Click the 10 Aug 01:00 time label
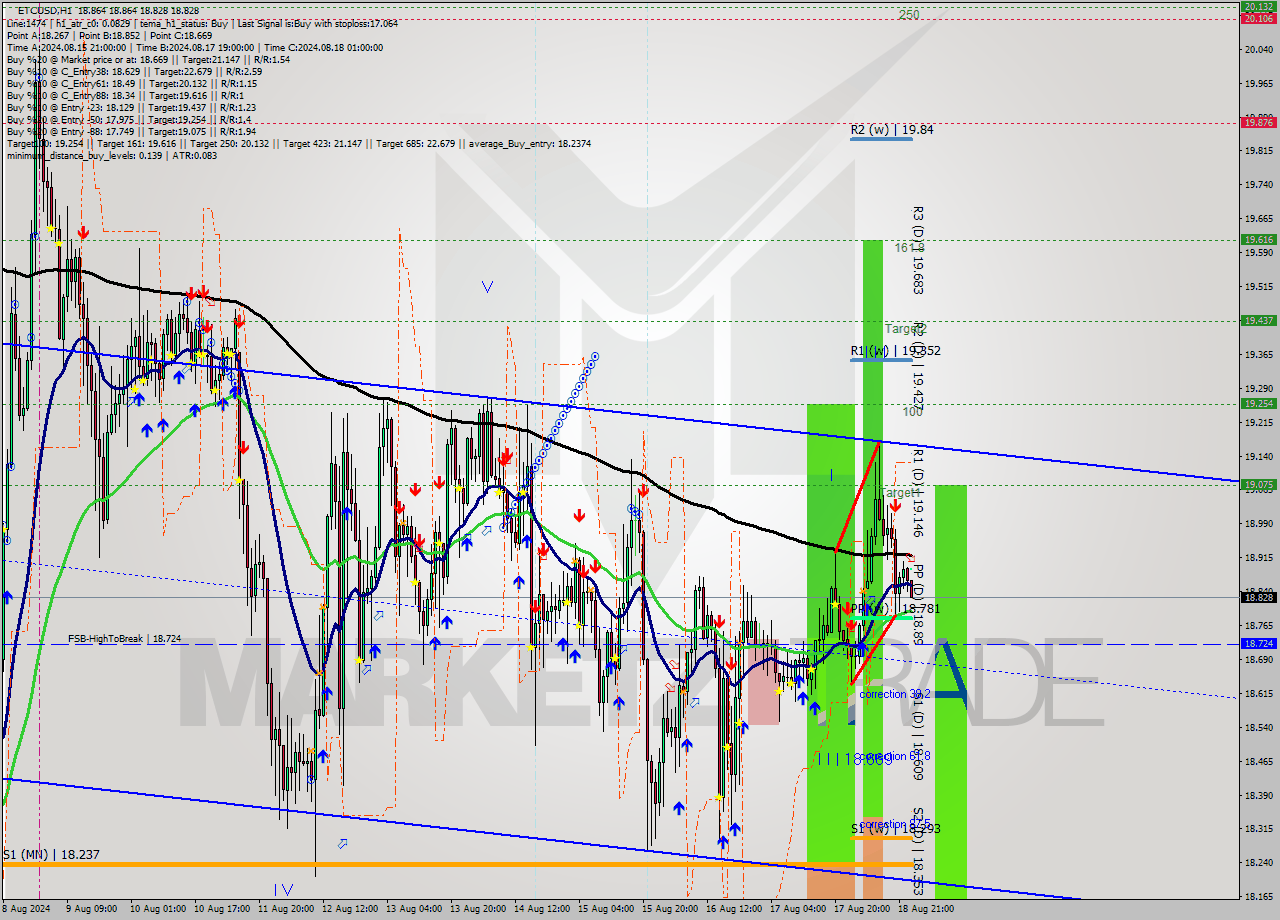 coord(156,910)
